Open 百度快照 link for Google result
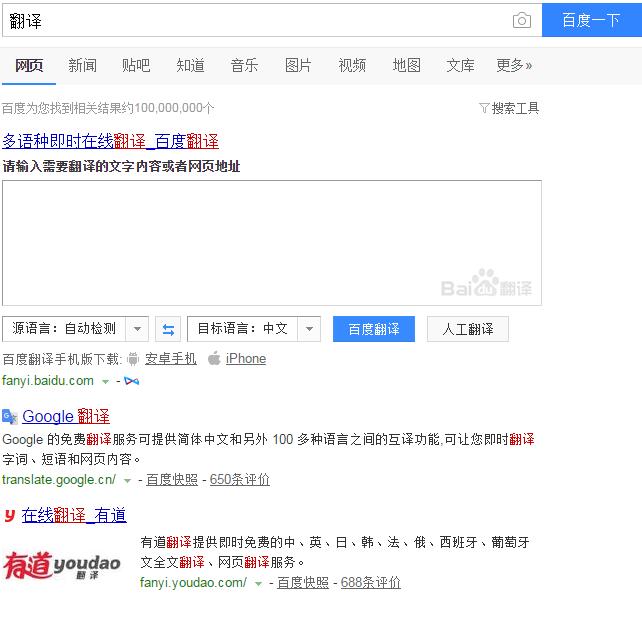 (x=172, y=480)
